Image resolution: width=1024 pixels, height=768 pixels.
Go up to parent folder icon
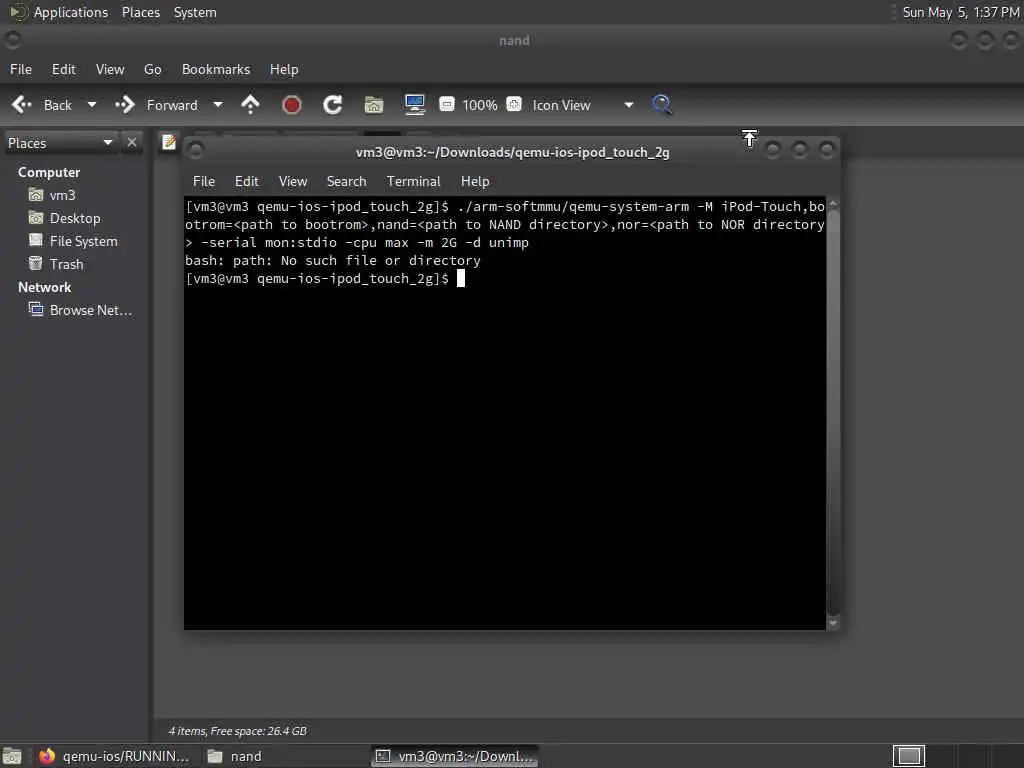click(250, 104)
